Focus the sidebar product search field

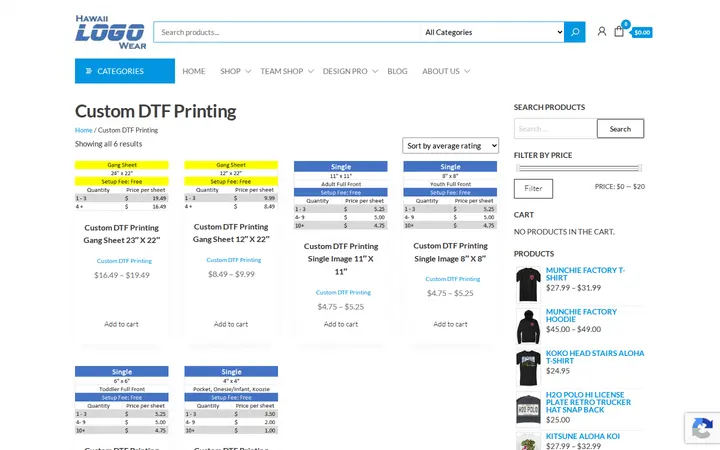(x=556, y=129)
